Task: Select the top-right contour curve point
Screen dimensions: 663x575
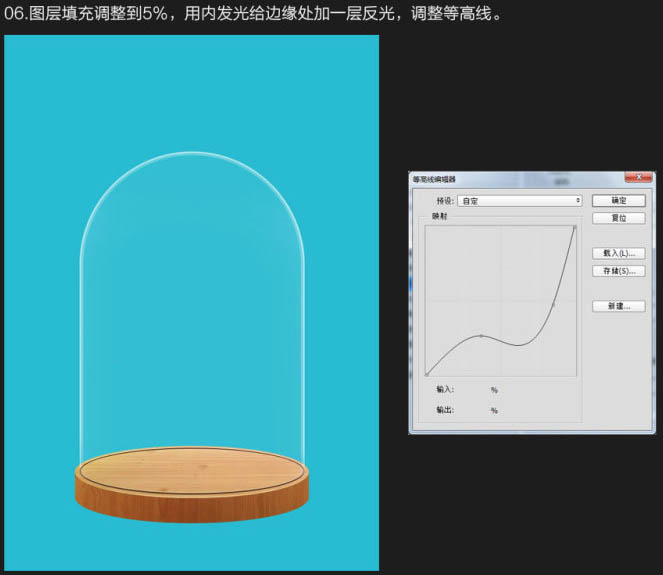Action: click(575, 227)
